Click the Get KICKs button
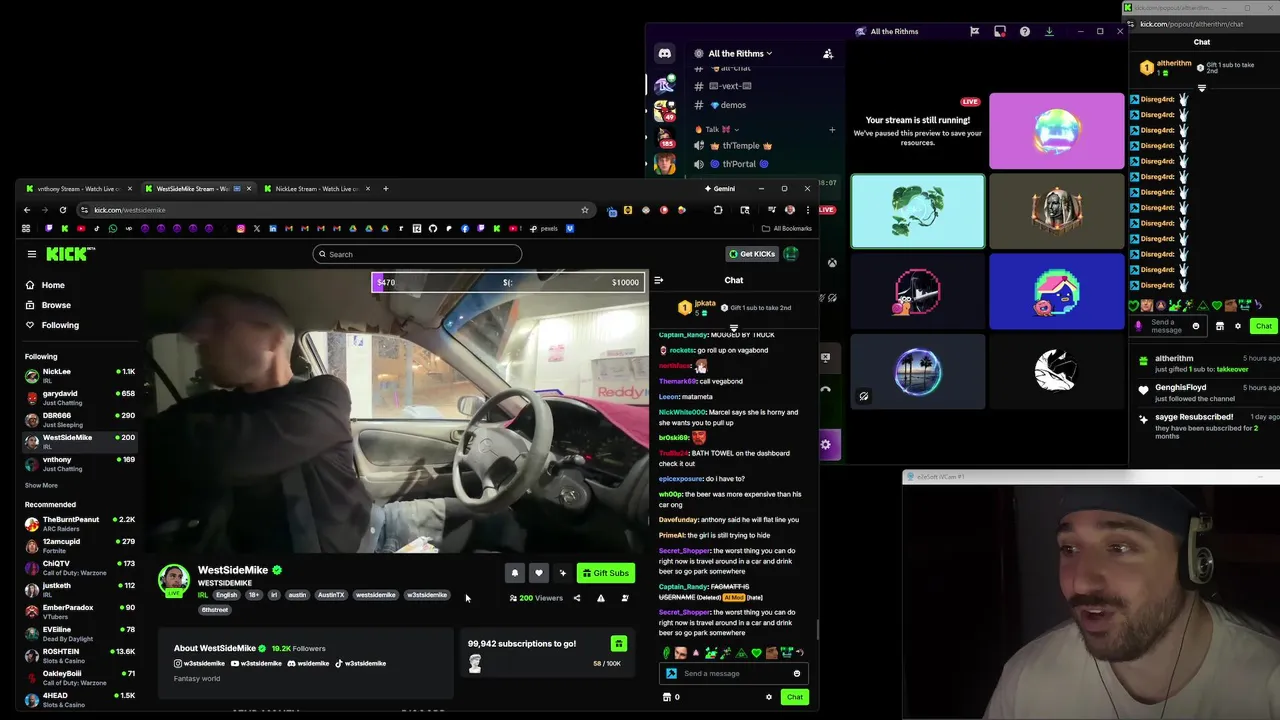The height and width of the screenshot is (720, 1280). click(752, 254)
